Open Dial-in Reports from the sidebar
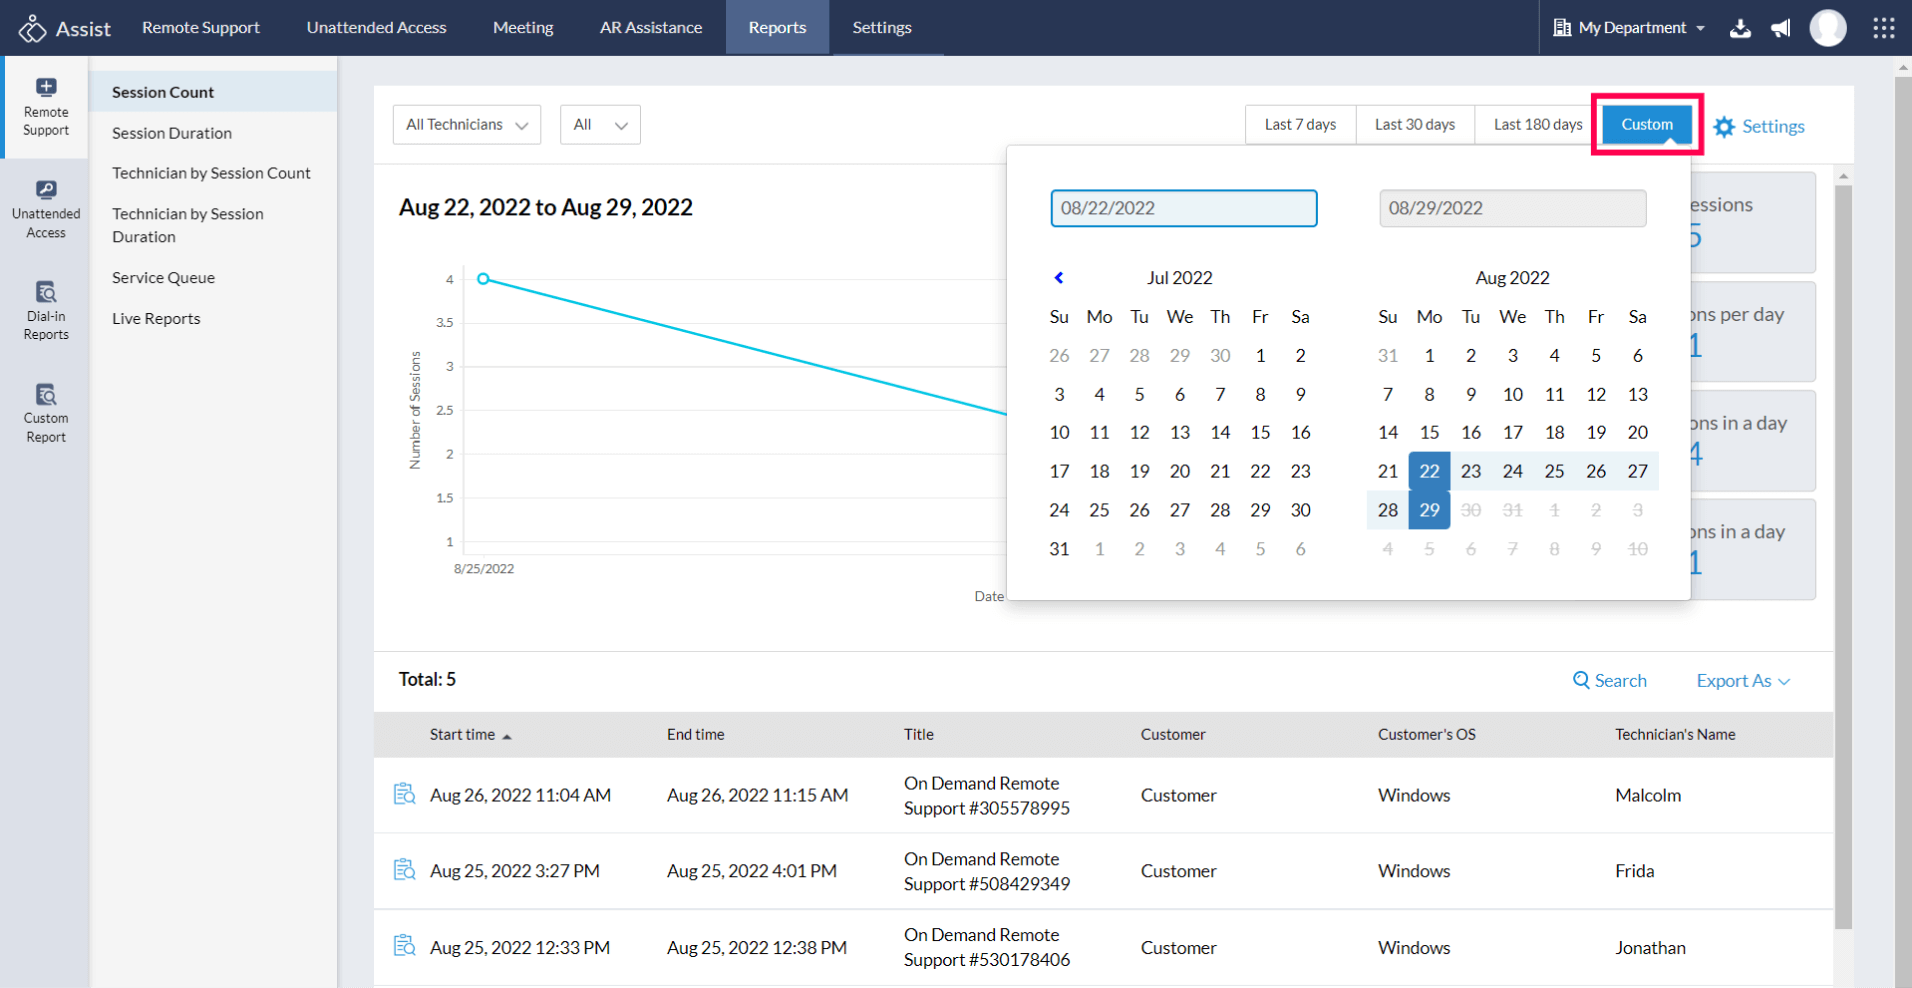Image resolution: width=1912 pixels, height=988 pixels. 46,311
